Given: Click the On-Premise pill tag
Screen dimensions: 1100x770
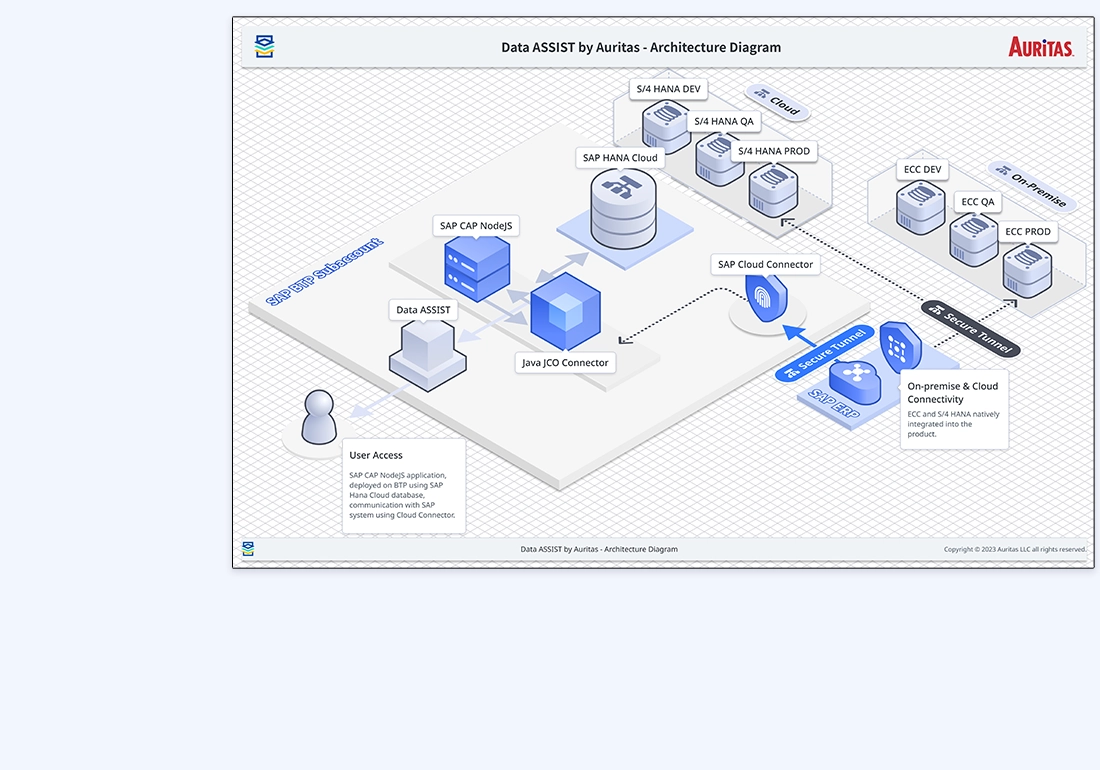Looking at the screenshot, I should 1032,186.
